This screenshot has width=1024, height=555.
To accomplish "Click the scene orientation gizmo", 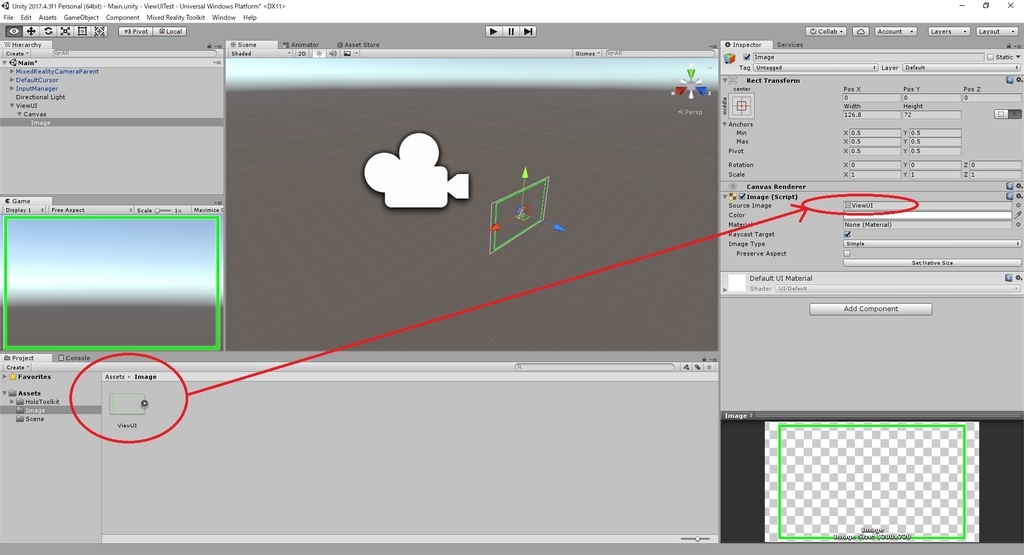I will [691, 85].
